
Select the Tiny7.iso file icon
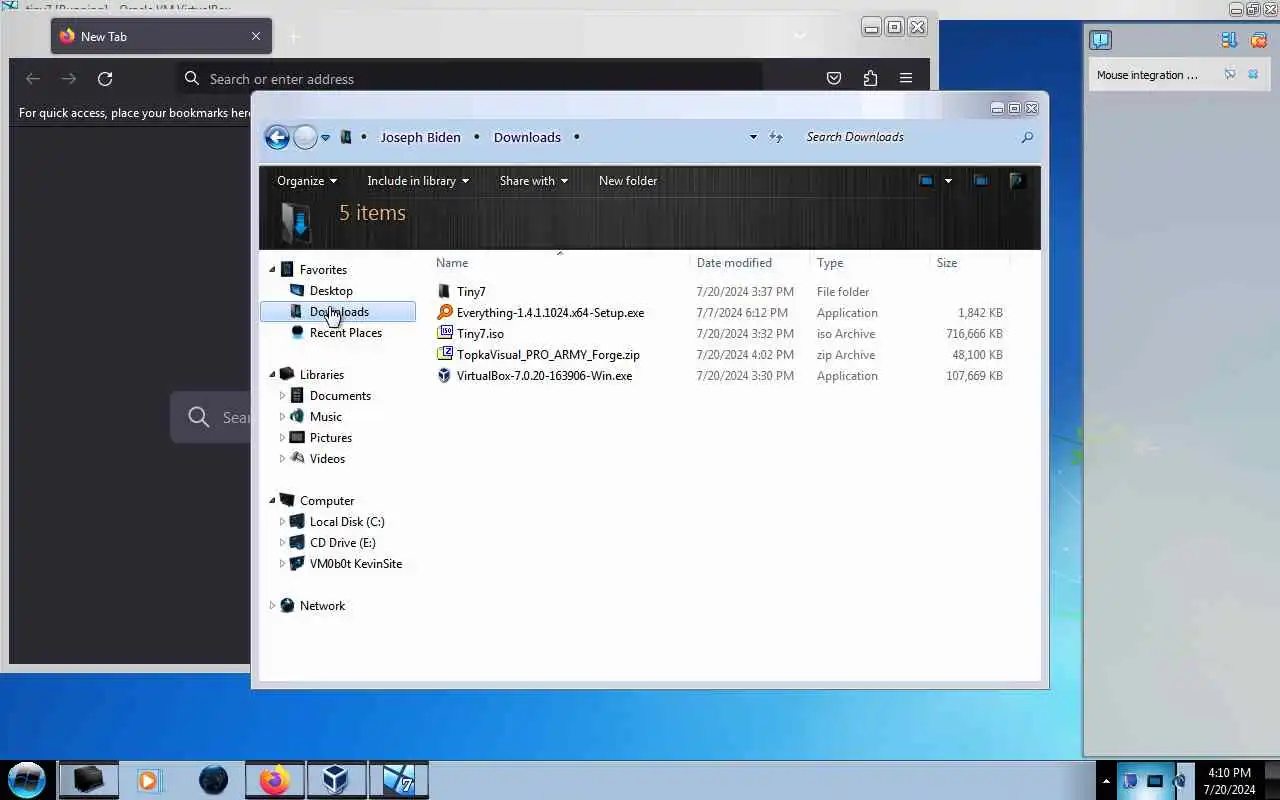pyautogui.click(x=445, y=334)
